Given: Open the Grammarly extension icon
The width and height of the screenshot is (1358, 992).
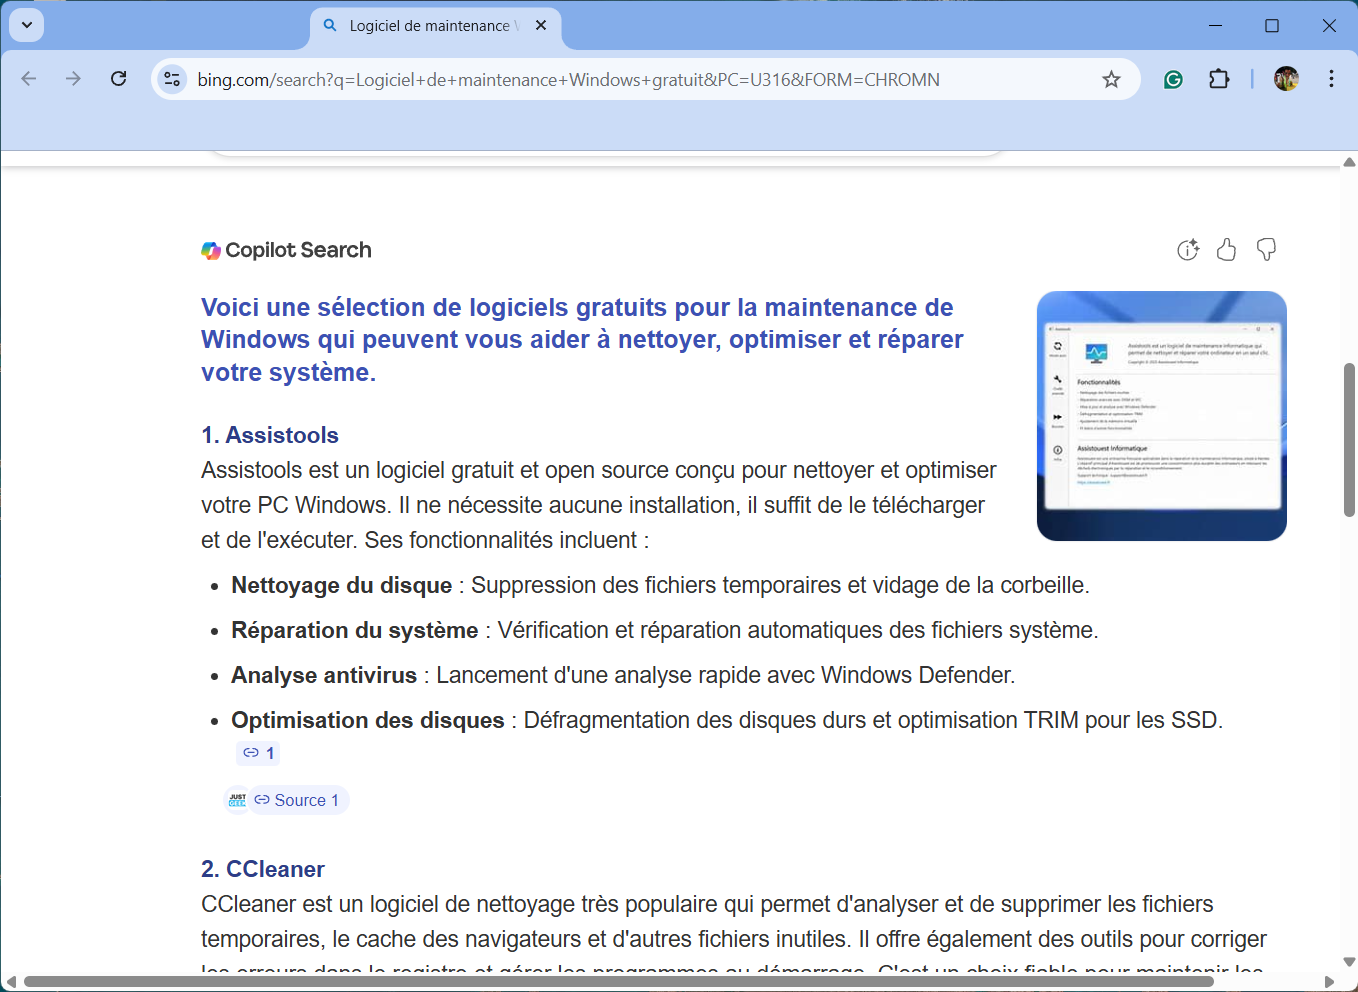Looking at the screenshot, I should click(1173, 80).
